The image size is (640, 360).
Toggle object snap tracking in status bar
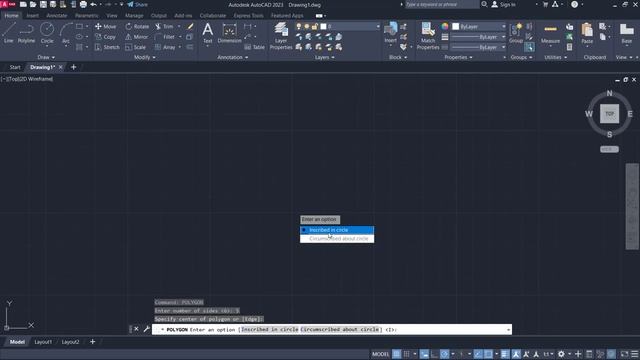click(478, 354)
